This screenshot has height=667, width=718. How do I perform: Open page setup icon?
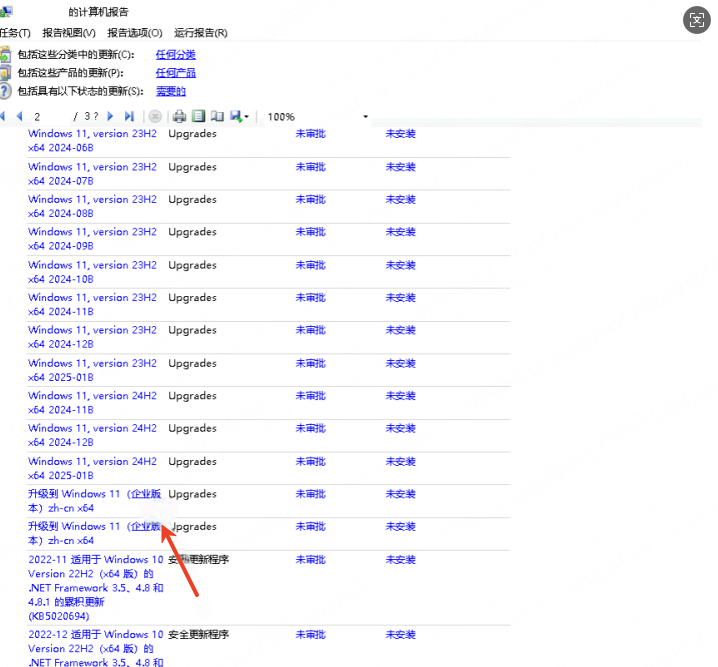(218, 116)
